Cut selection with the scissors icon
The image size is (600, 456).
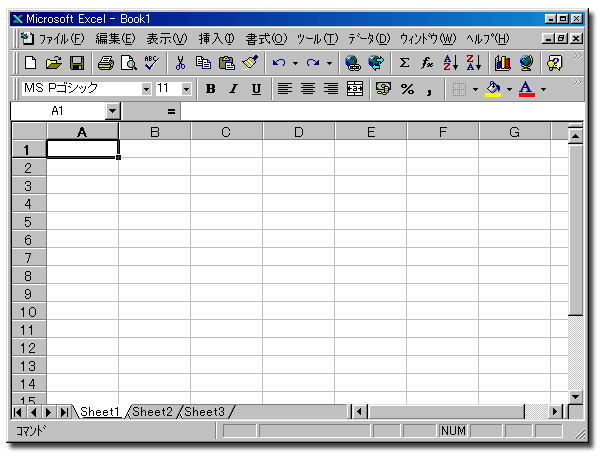[180, 63]
